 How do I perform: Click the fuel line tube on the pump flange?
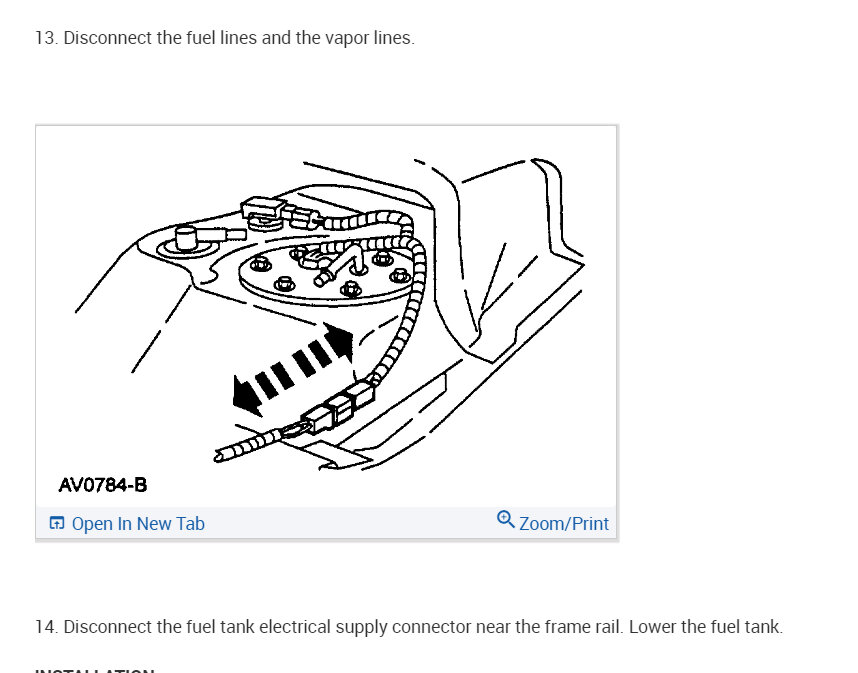point(340,266)
